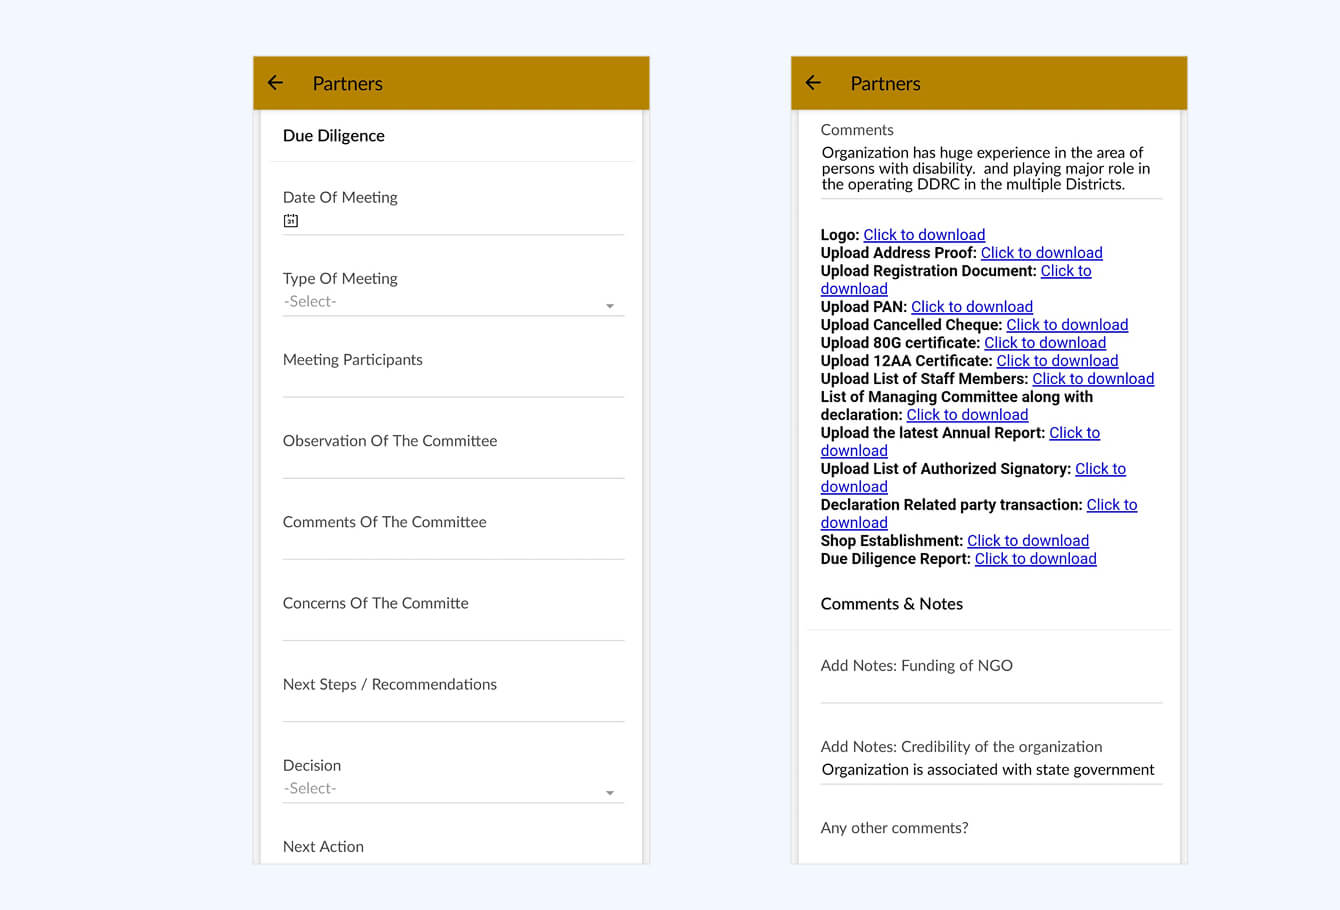Download the Due Diligence Report
The image size is (1340, 910).
click(x=1035, y=558)
